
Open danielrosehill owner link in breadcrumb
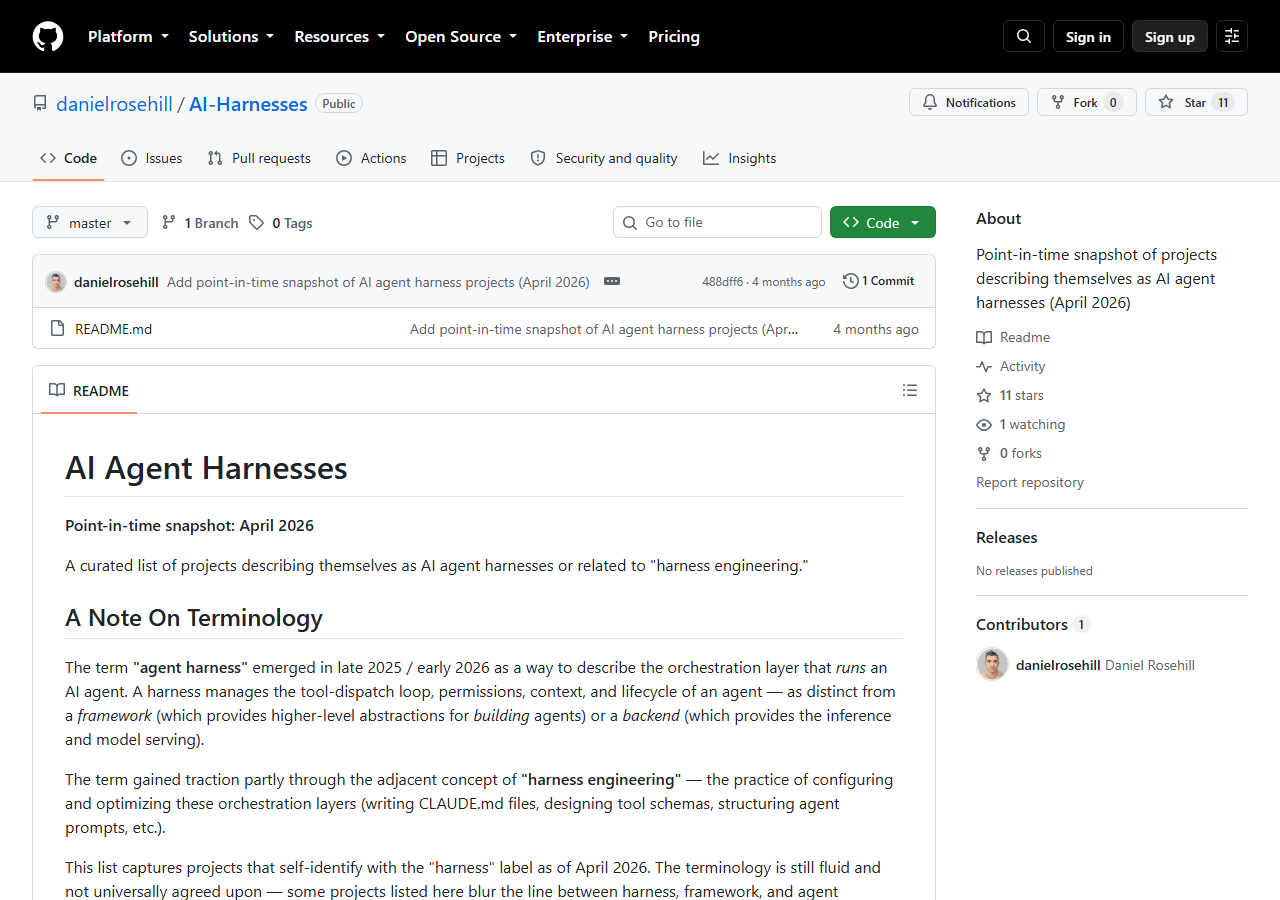(x=114, y=103)
